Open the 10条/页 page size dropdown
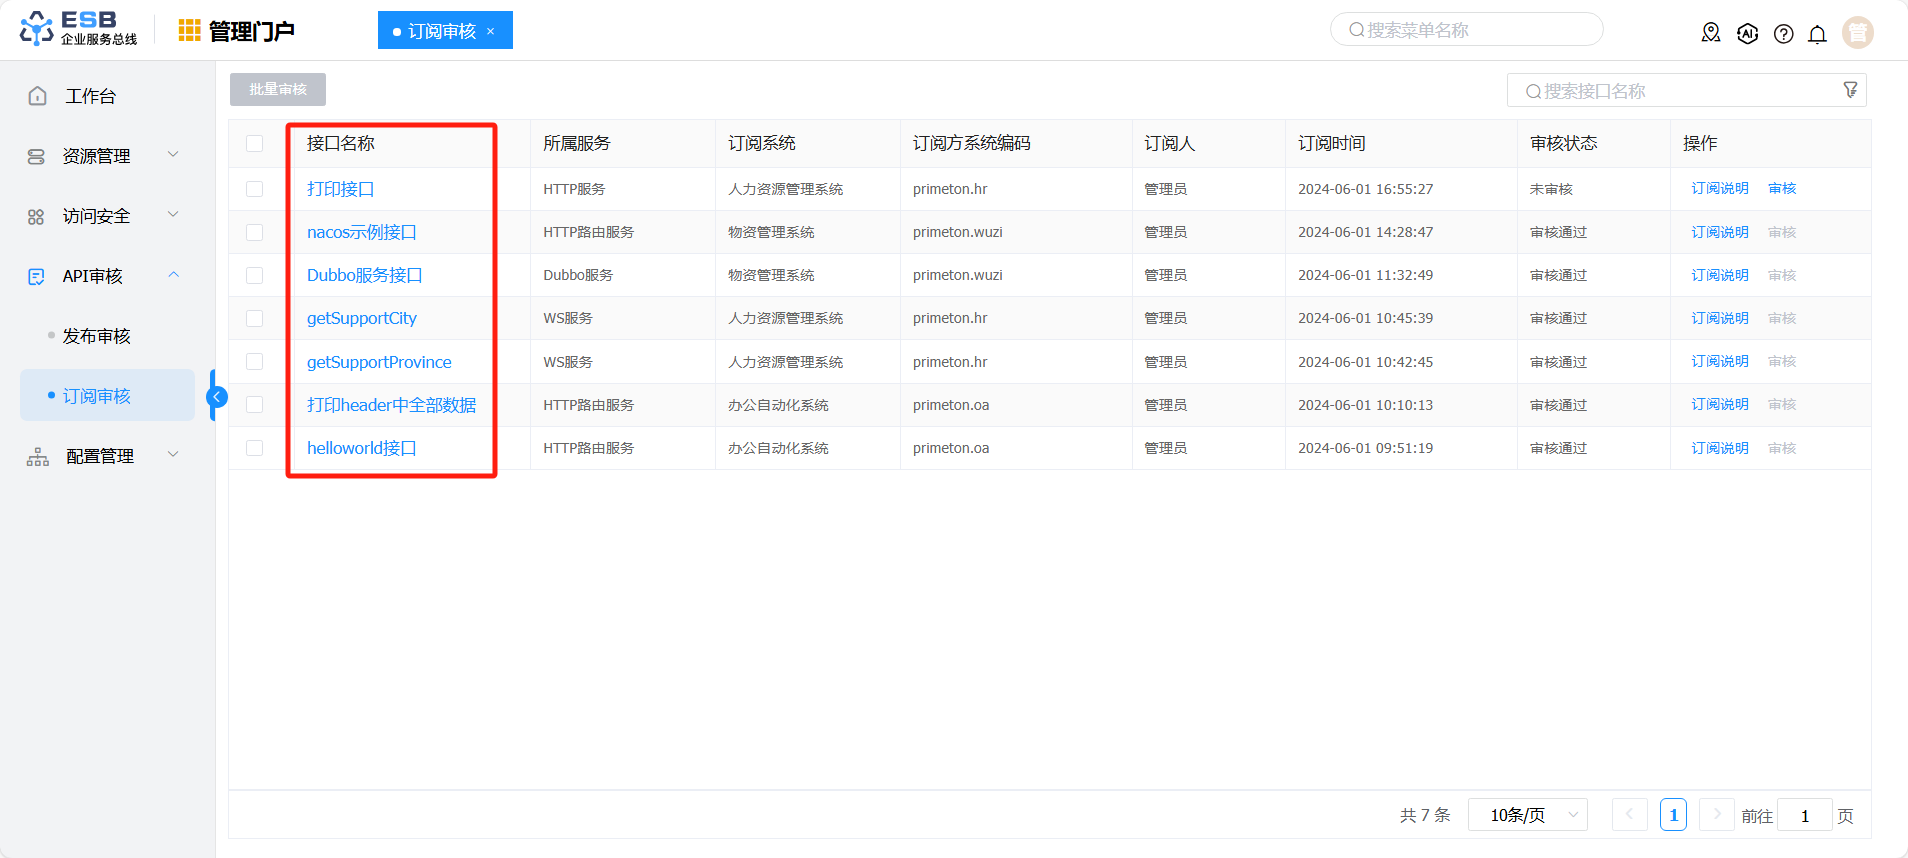 [1527, 815]
